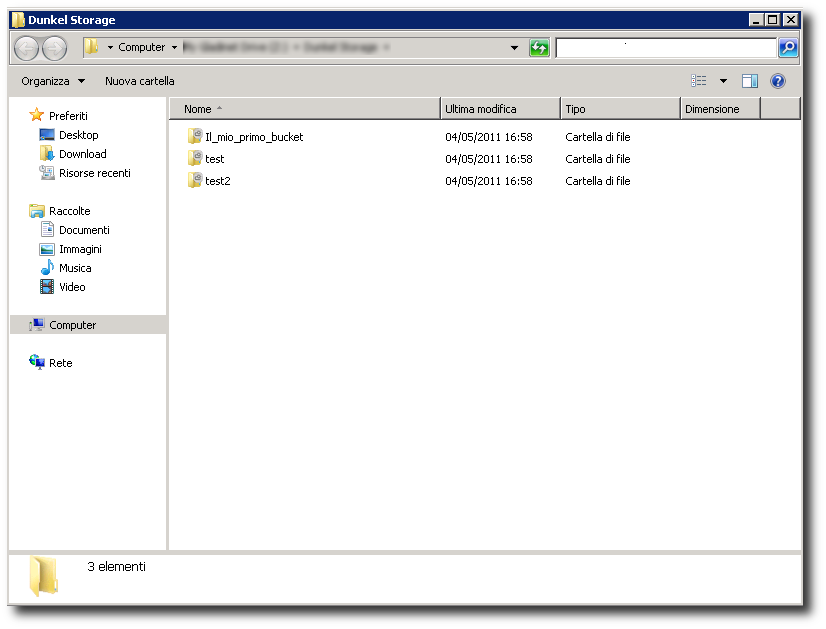Open Risorse recenti in the favorites
This screenshot has height=629, width=826.
coord(95,173)
